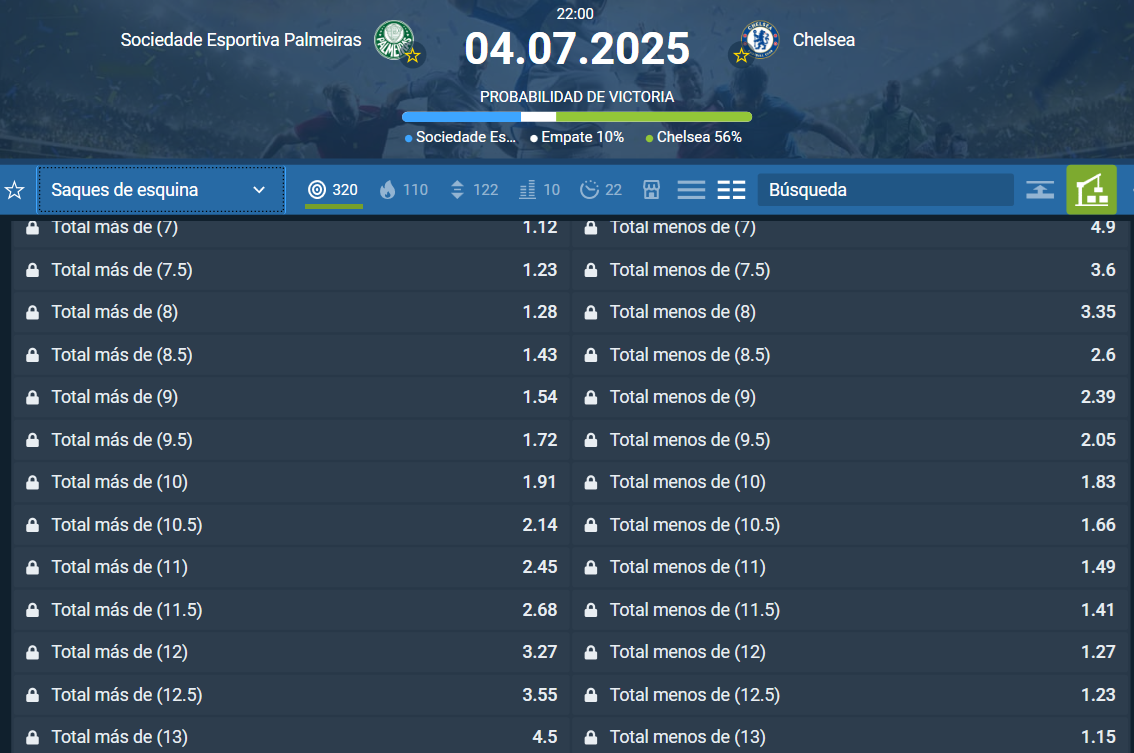
Task: Pick Total más de (8) odds 1.28
Action: [x=291, y=312]
